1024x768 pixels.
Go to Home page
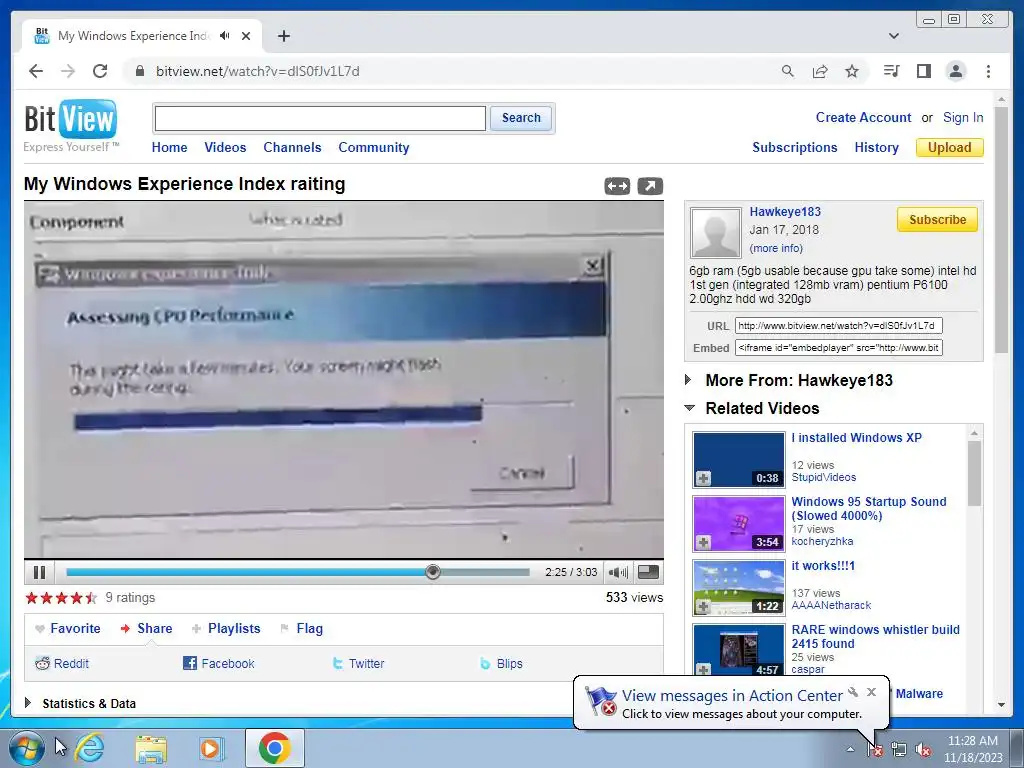point(169,148)
